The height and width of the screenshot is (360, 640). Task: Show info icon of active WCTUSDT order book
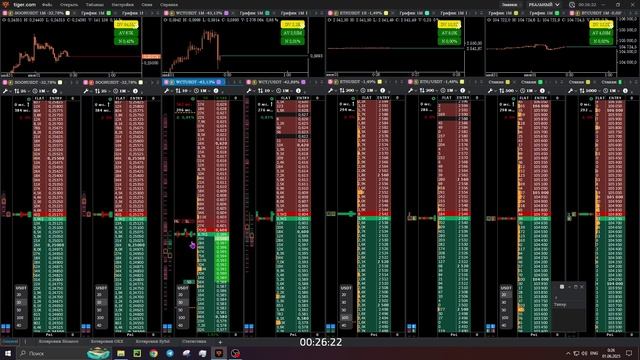216,91
